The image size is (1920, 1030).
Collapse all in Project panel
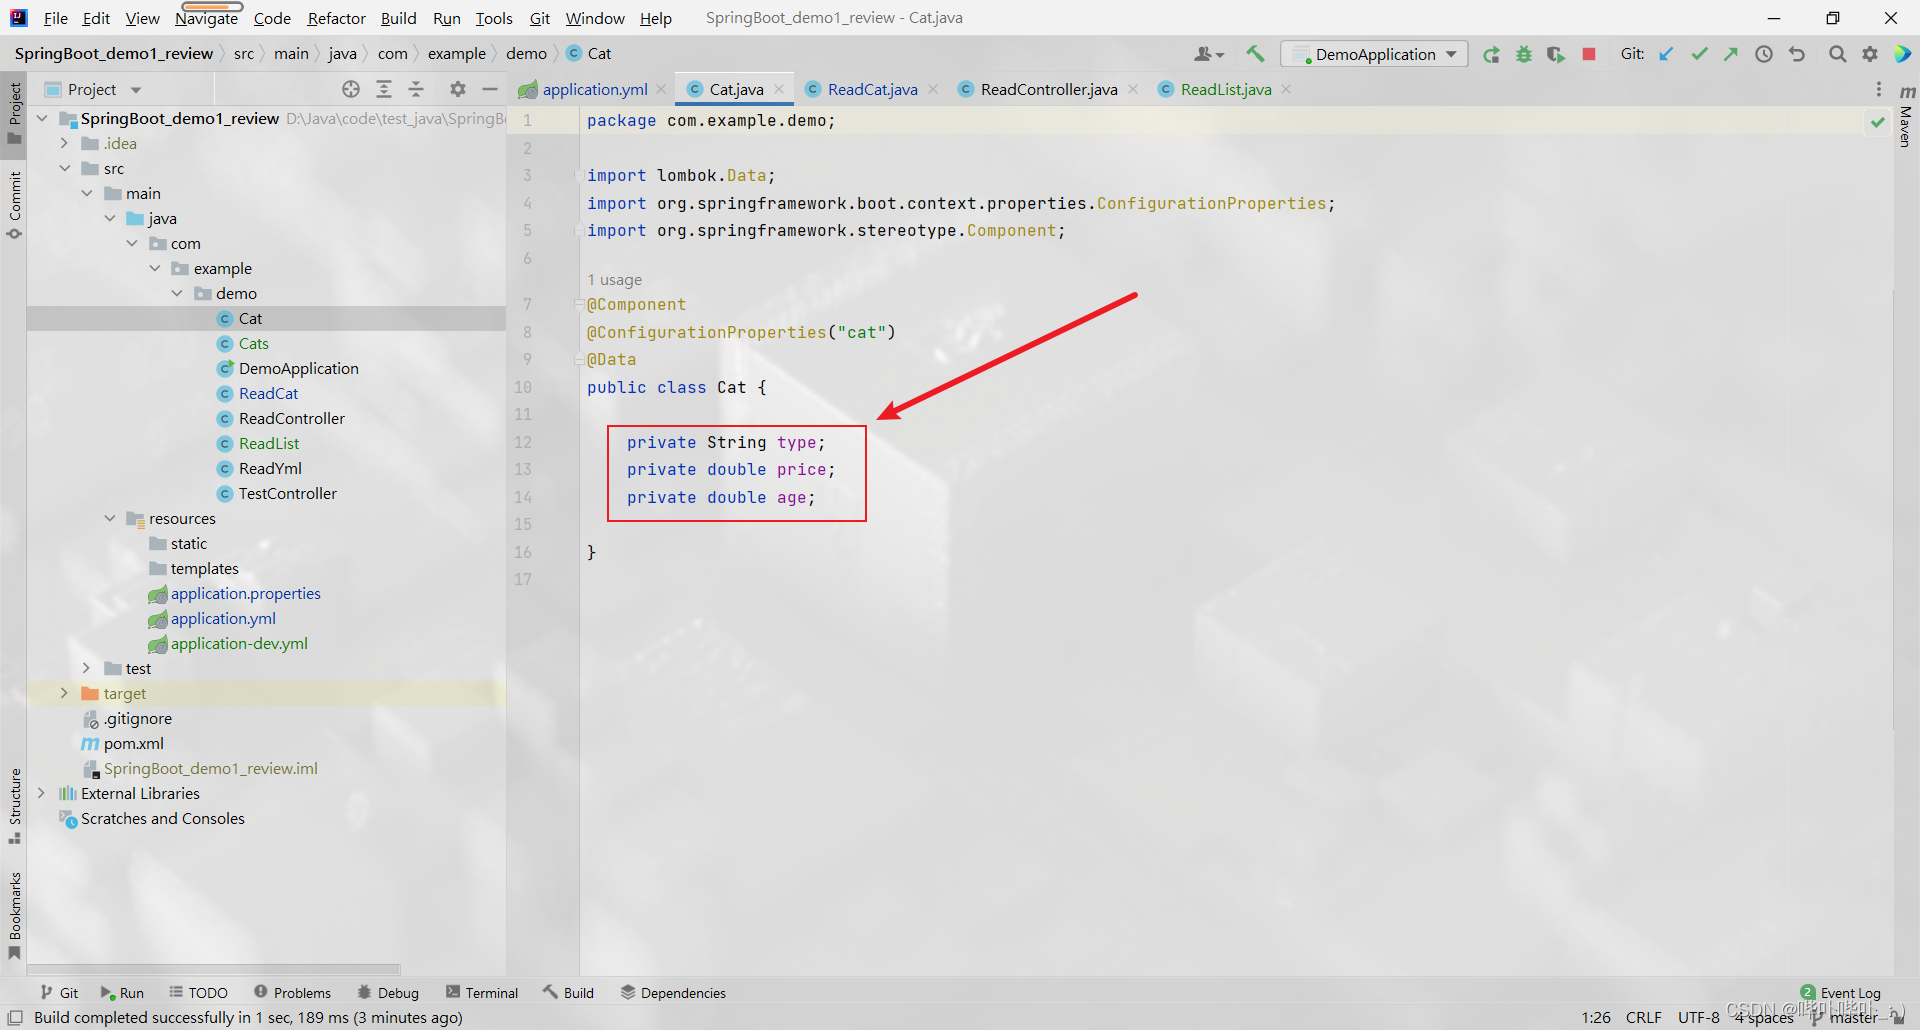416,89
